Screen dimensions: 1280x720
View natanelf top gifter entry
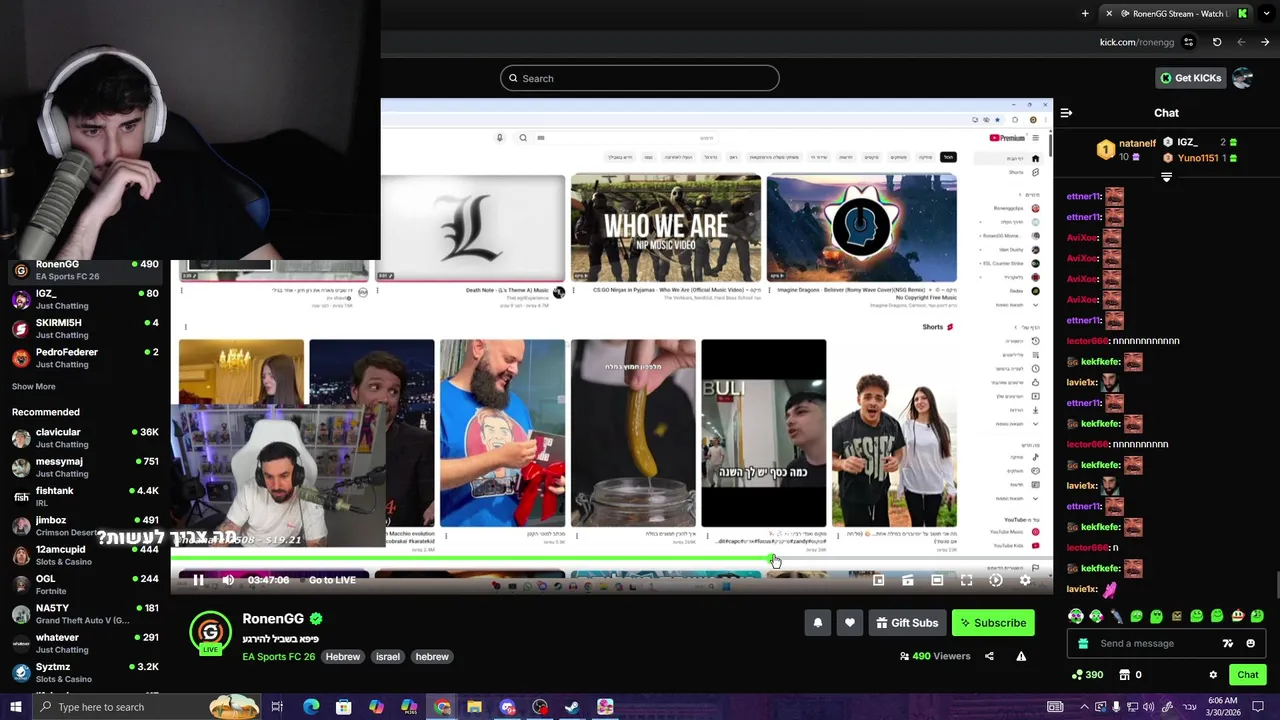click(1127, 150)
